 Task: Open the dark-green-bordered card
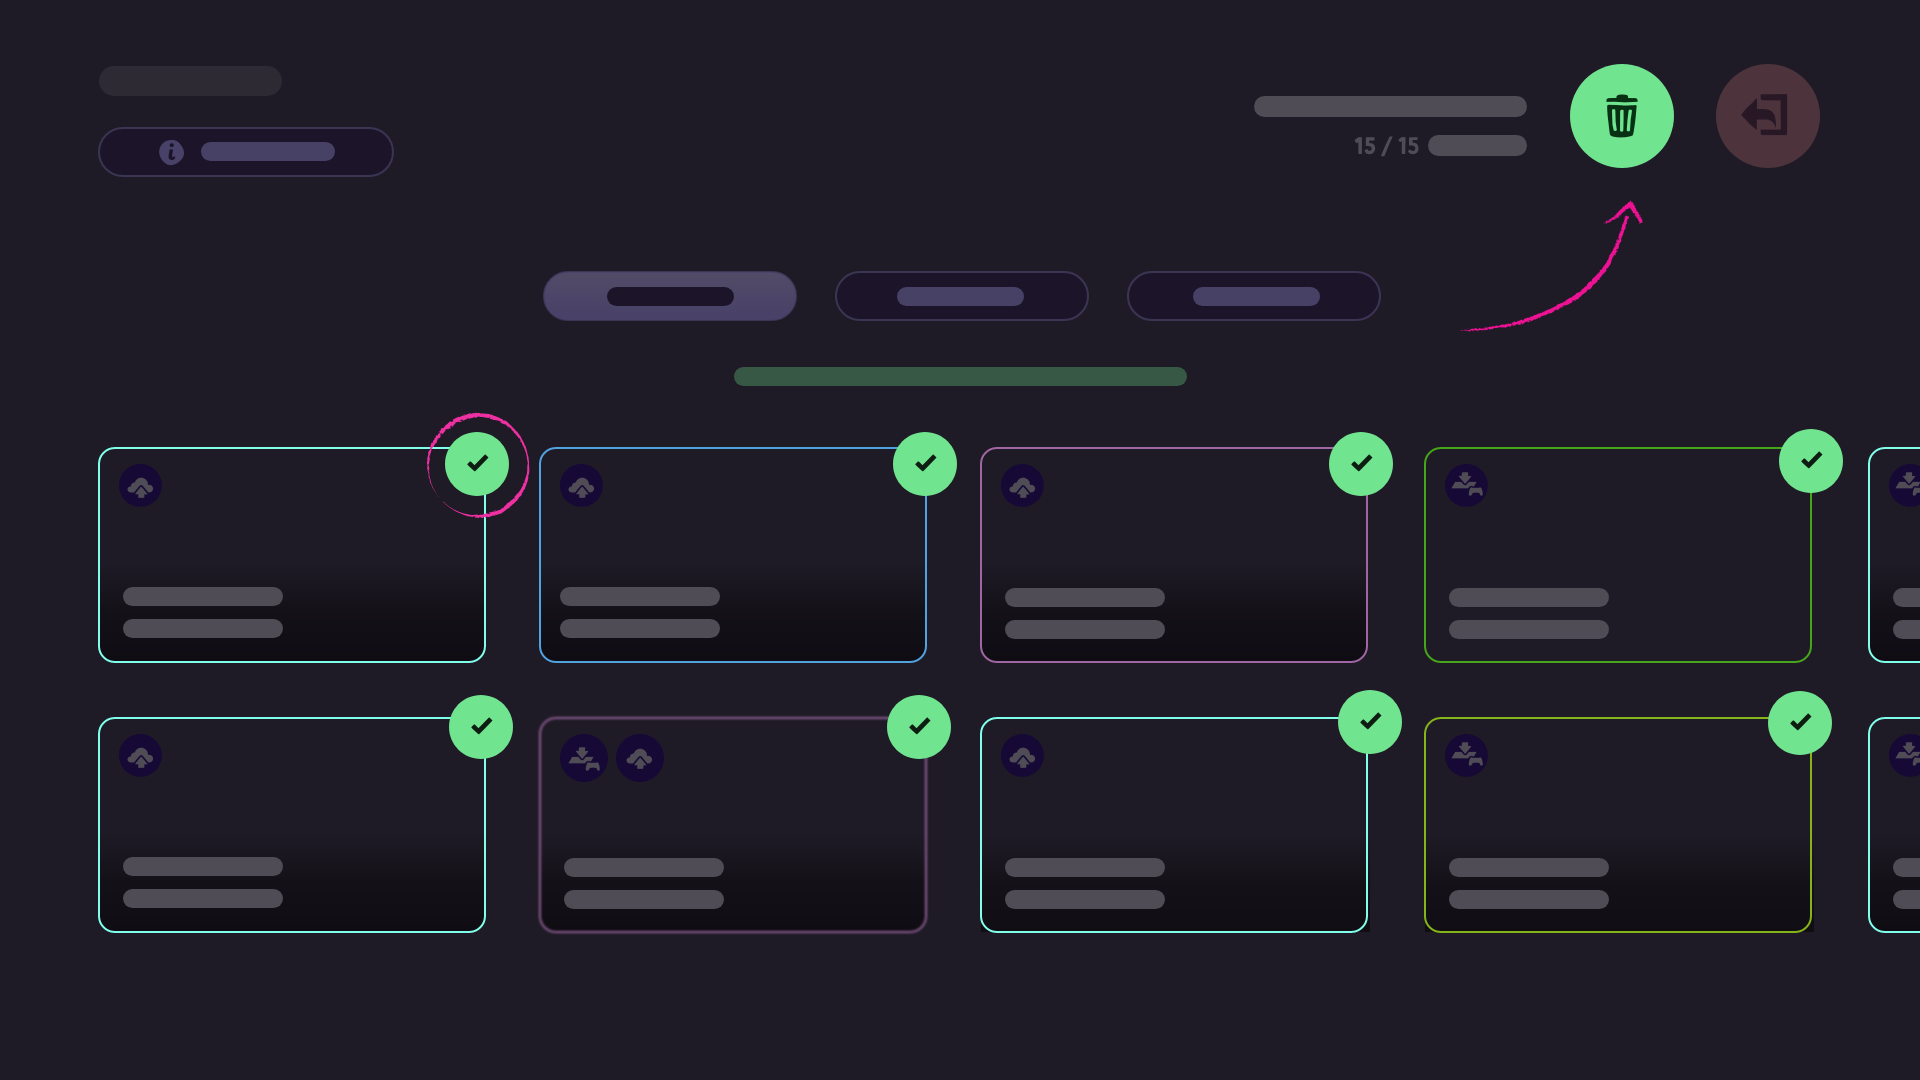(1618, 555)
